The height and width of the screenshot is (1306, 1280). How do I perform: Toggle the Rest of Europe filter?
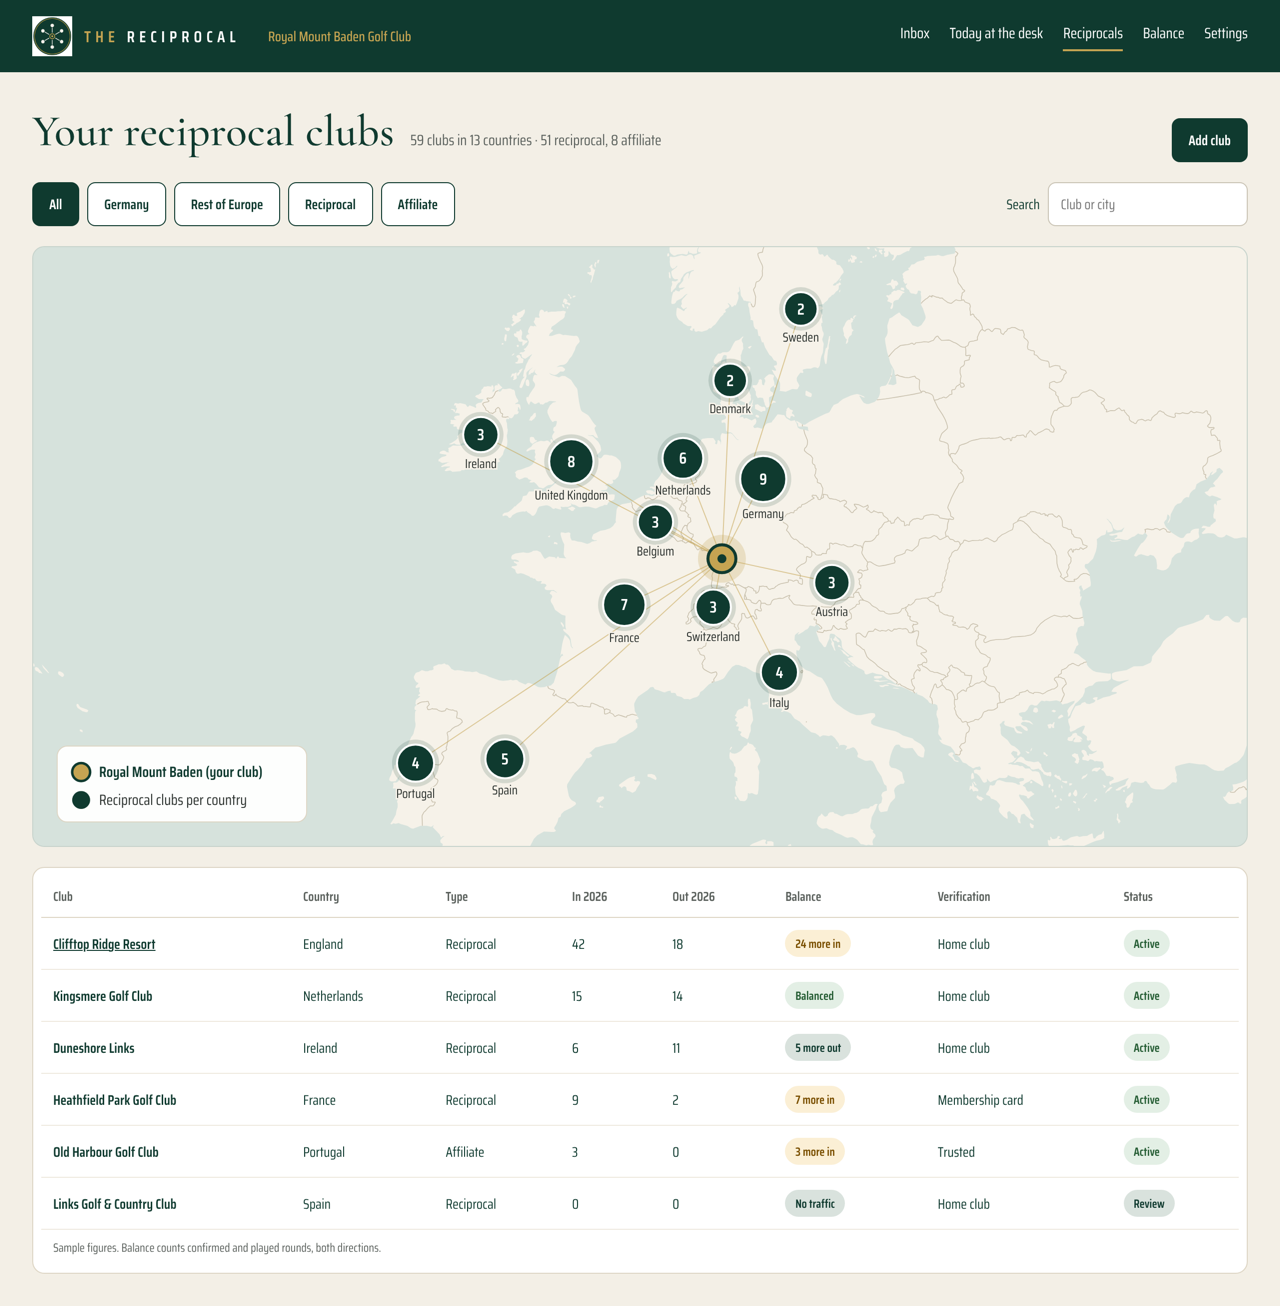[x=227, y=204]
